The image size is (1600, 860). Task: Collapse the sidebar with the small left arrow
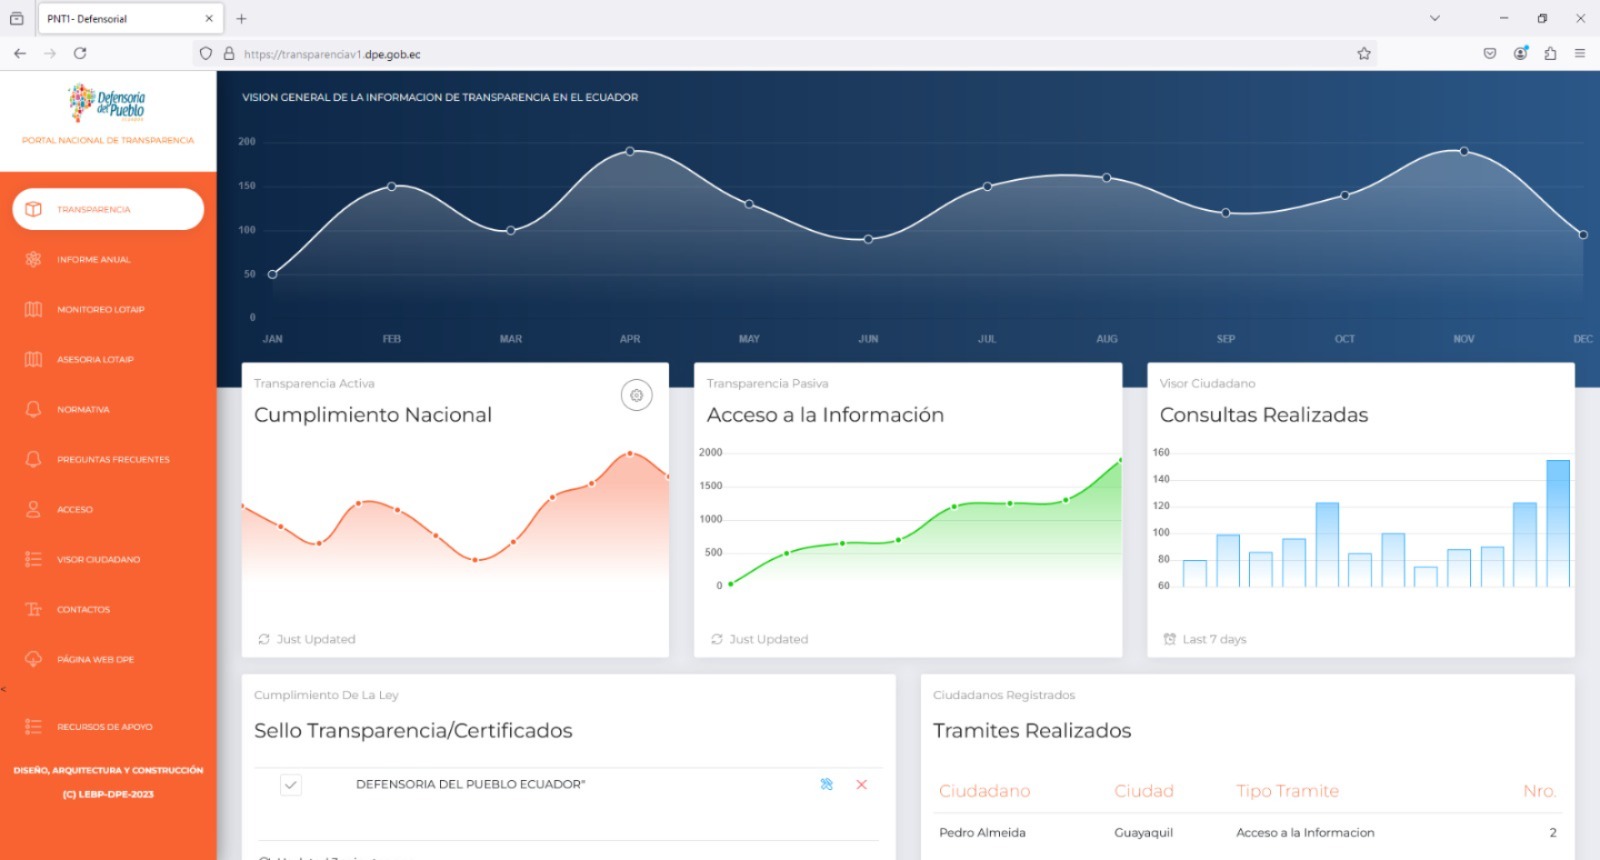pos(4,689)
